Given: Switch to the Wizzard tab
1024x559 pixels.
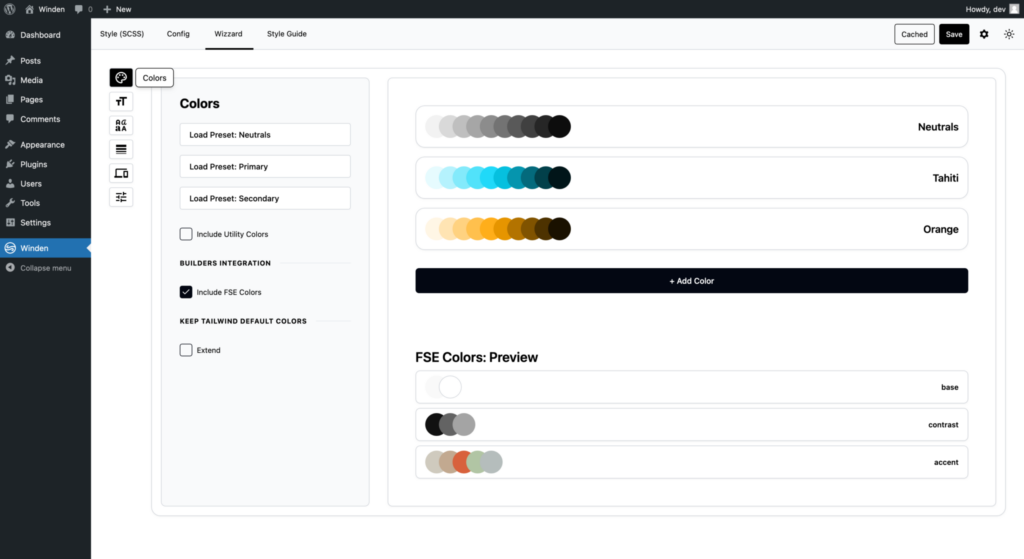Looking at the screenshot, I should coord(229,34).
